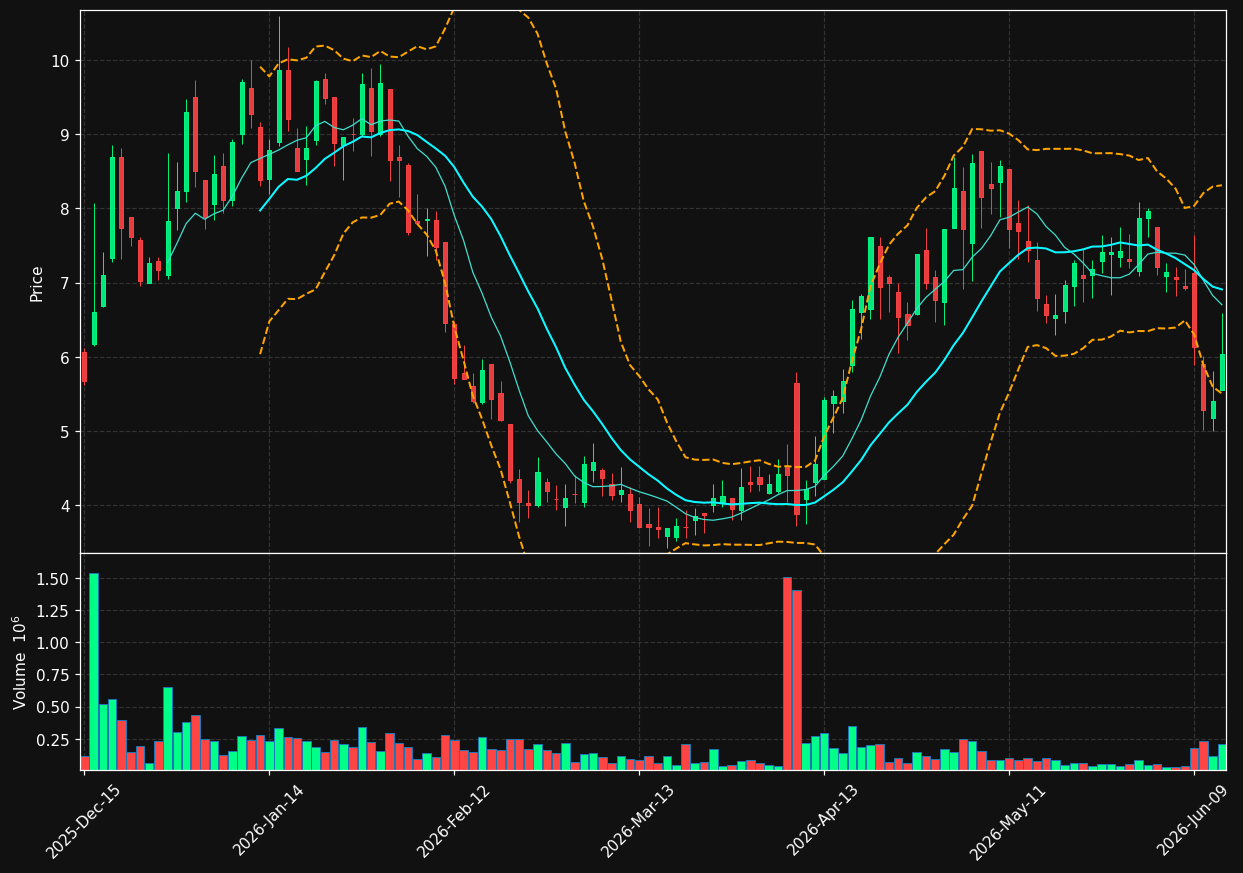This screenshot has height=873, width=1243.
Task: Click the volume tick label 1.50
Action: pos(53,579)
